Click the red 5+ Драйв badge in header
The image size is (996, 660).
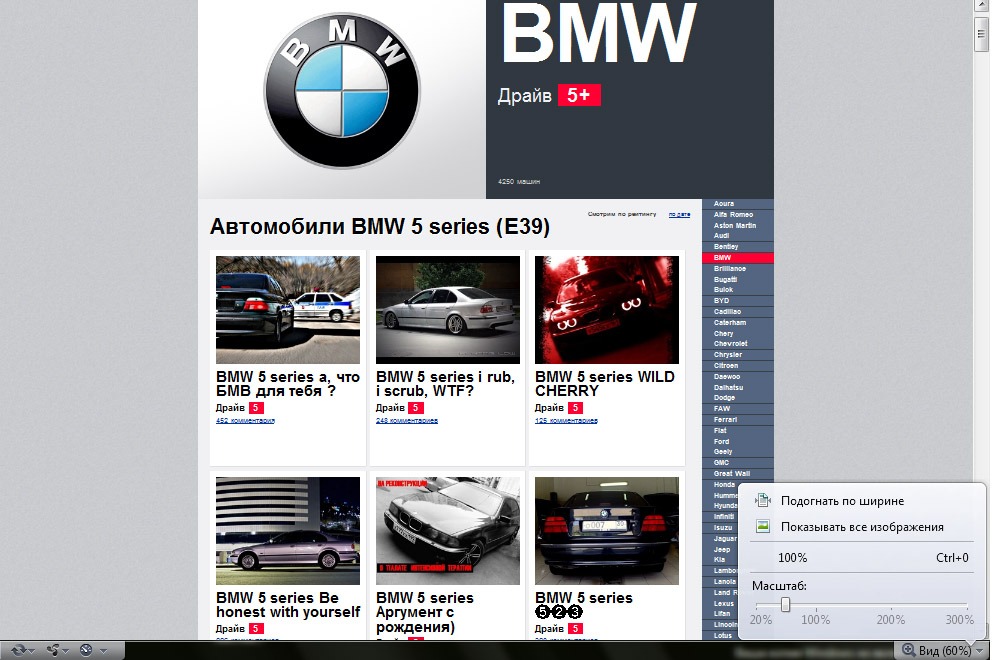pos(579,95)
